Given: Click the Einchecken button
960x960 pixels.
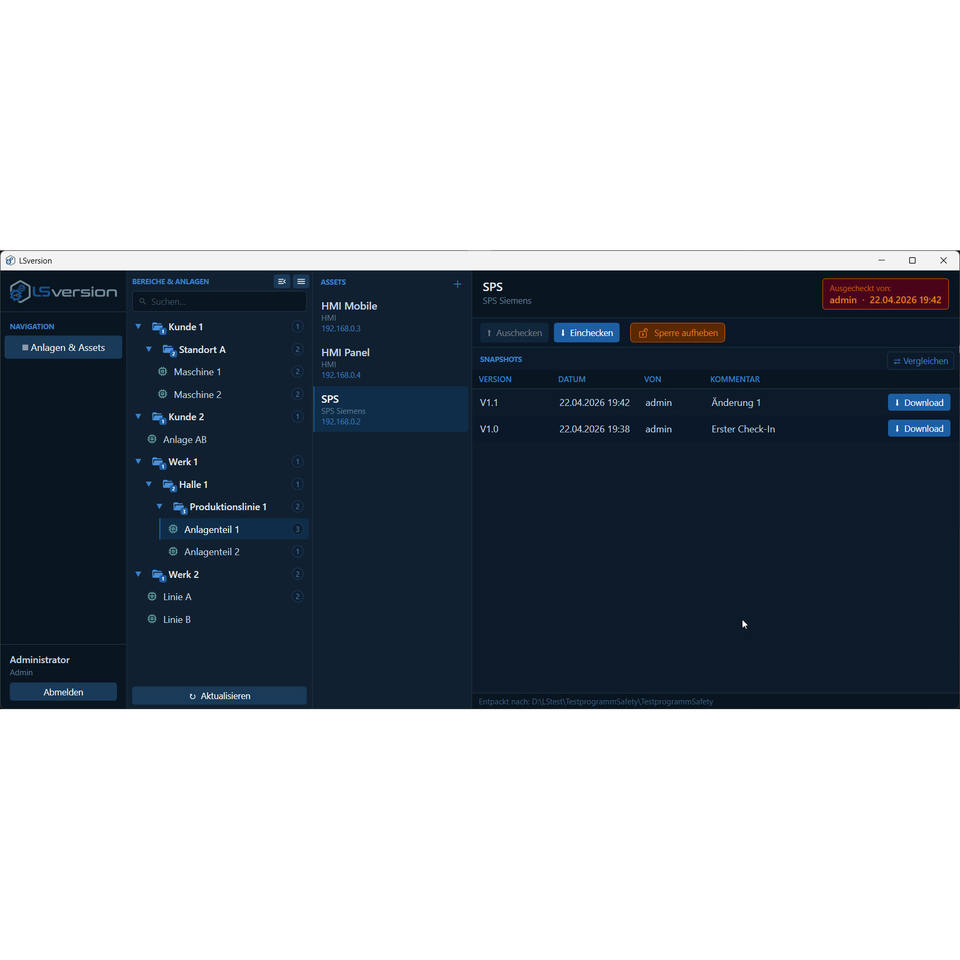Looking at the screenshot, I should (587, 332).
